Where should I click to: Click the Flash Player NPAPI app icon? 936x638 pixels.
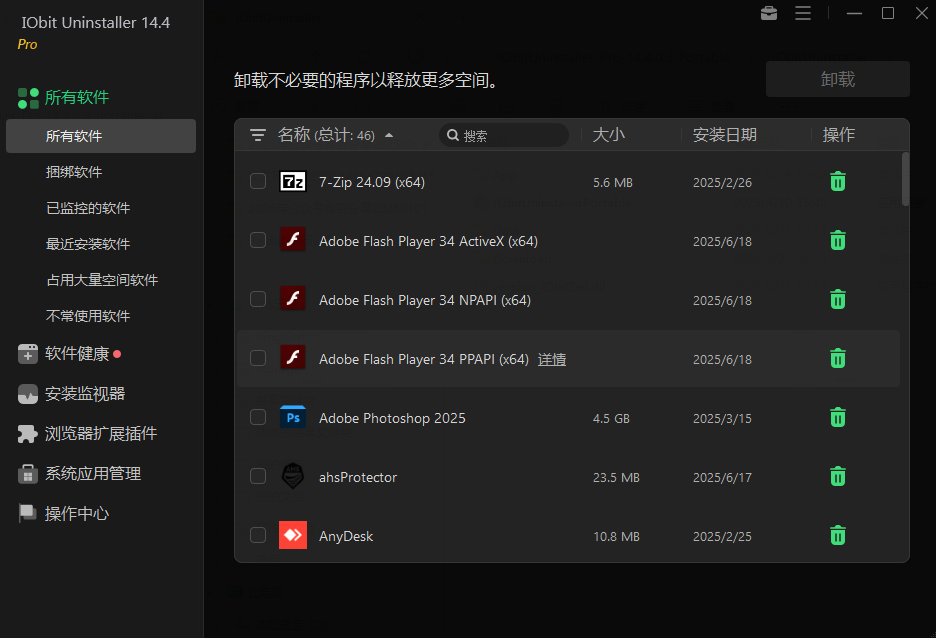pos(292,298)
